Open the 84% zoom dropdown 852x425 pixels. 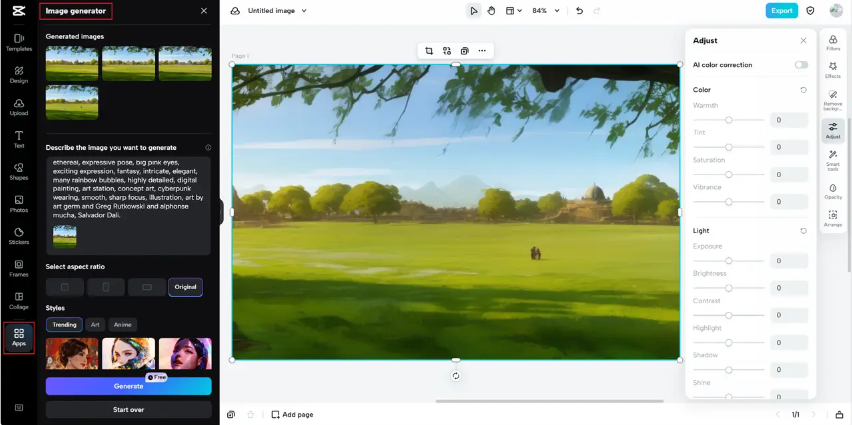pyautogui.click(x=546, y=11)
